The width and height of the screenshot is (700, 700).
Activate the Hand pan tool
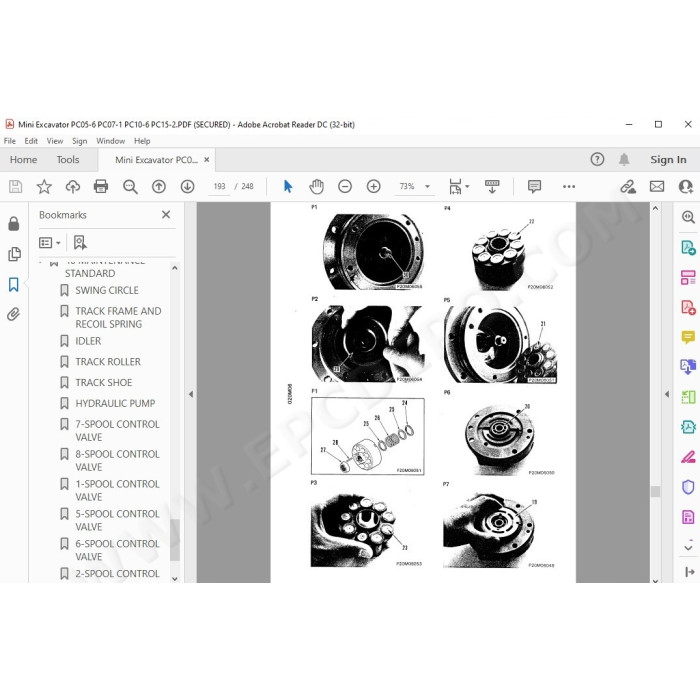pyautogui.click(x=317, y=186)
